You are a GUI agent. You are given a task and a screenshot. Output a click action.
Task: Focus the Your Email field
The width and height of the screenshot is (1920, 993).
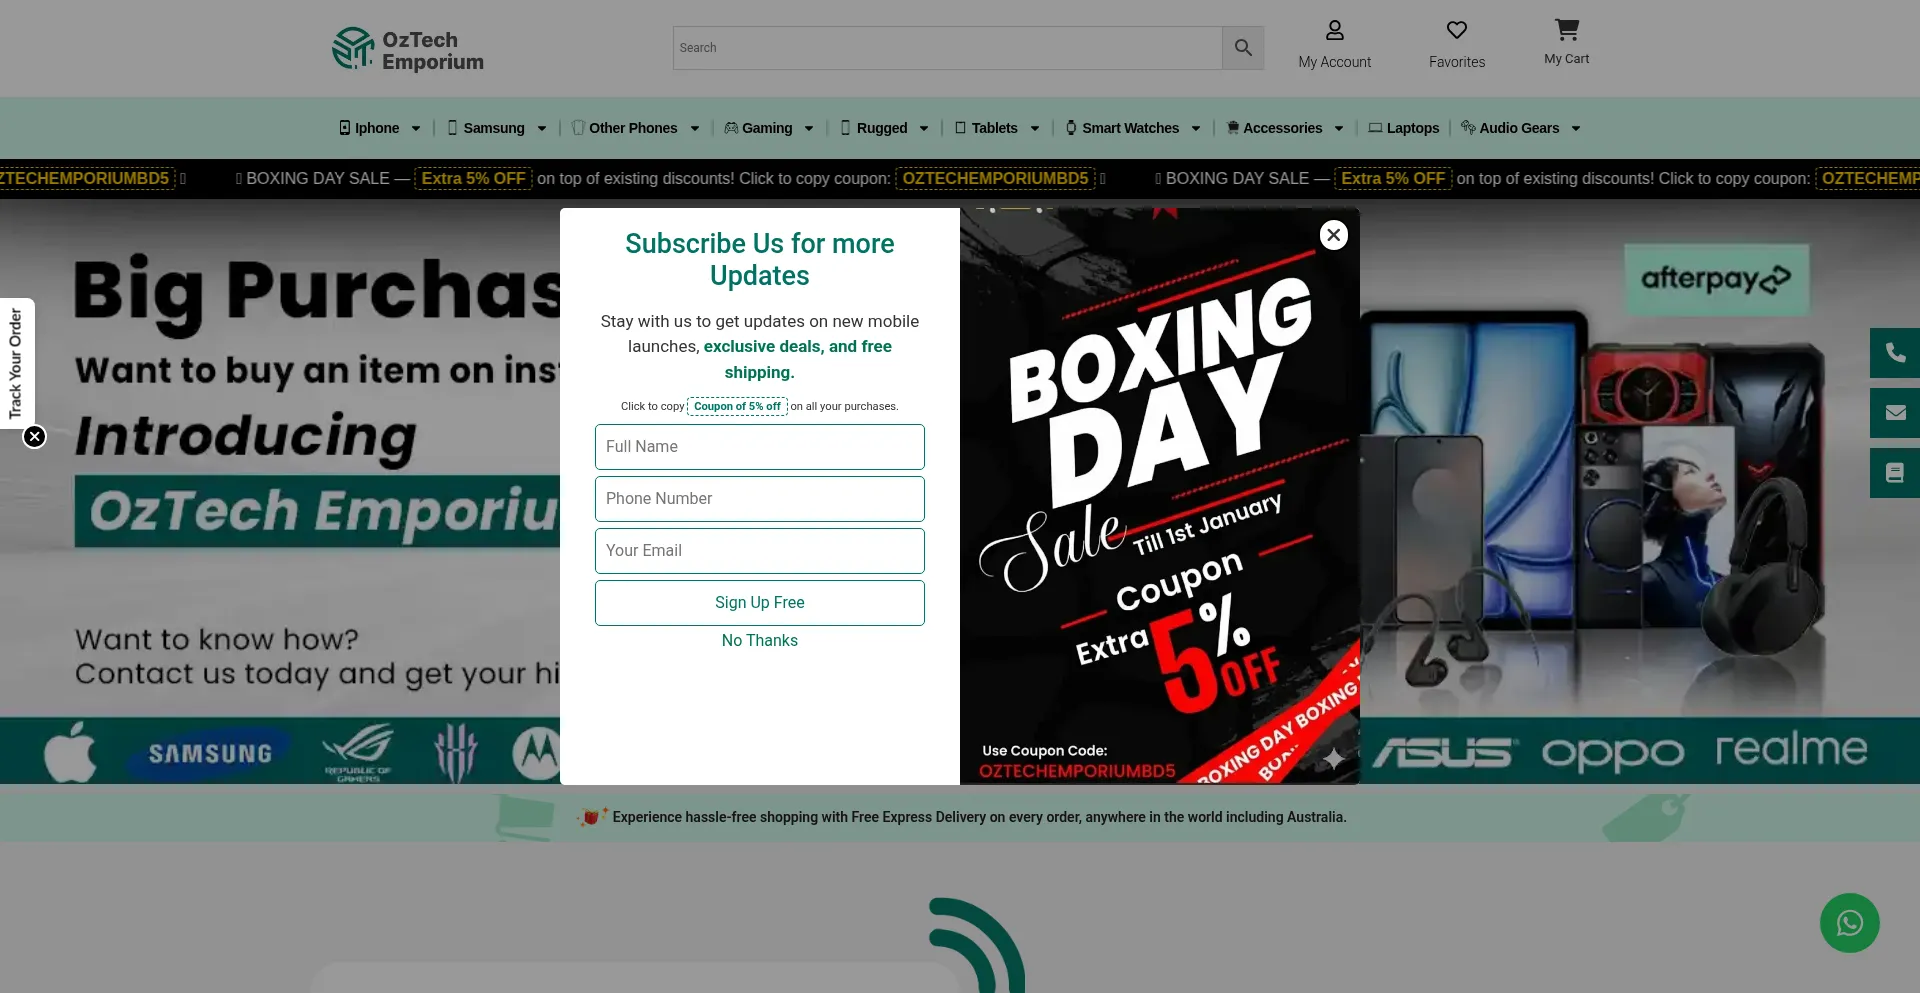click(759, 551)
